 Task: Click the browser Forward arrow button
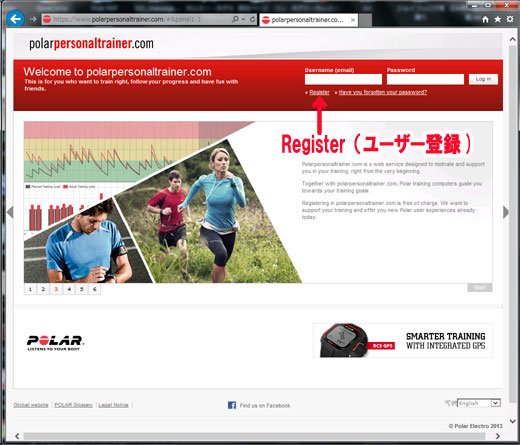(x=33, y=19)
